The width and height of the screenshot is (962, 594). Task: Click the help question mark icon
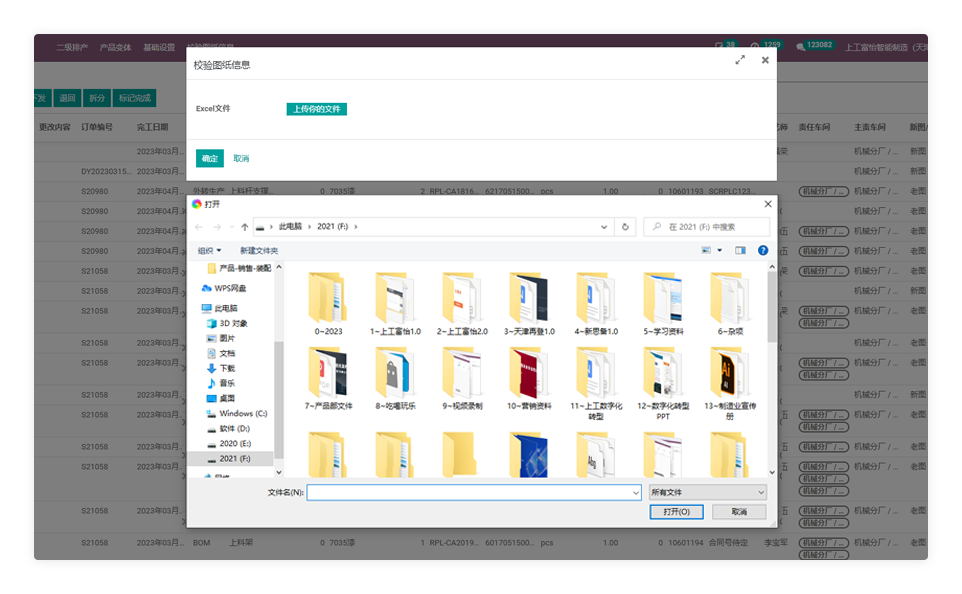pos(763,250)
